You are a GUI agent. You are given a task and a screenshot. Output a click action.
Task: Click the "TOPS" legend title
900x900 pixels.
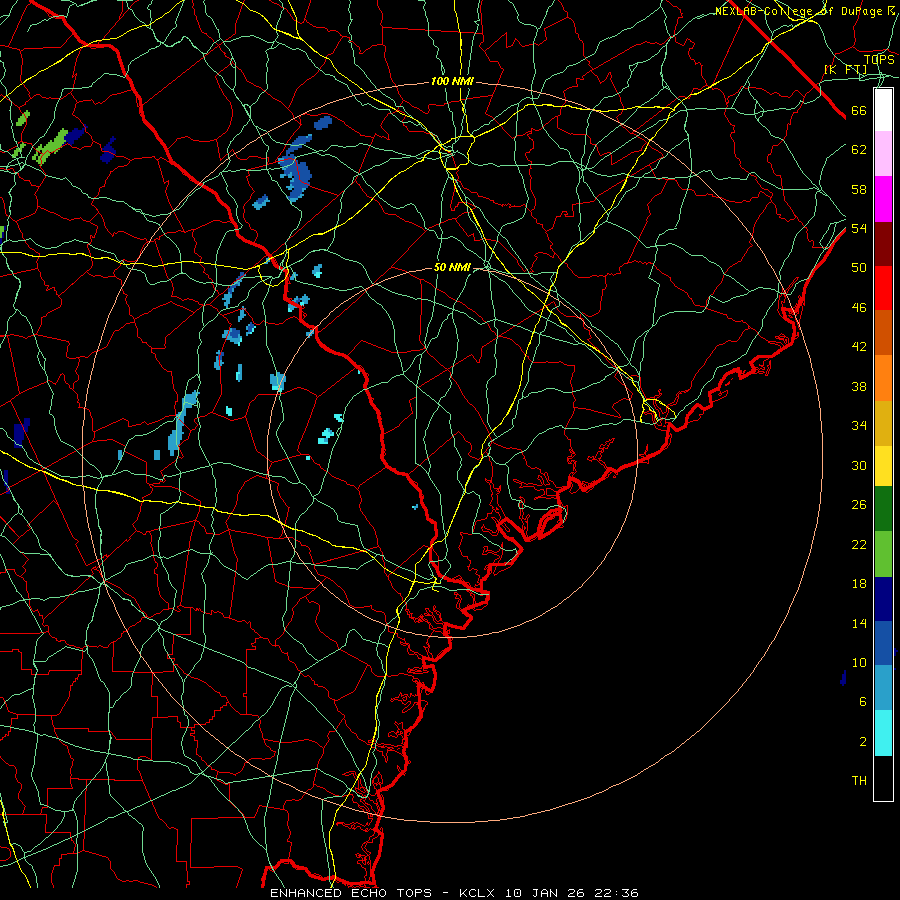point(879,60)
